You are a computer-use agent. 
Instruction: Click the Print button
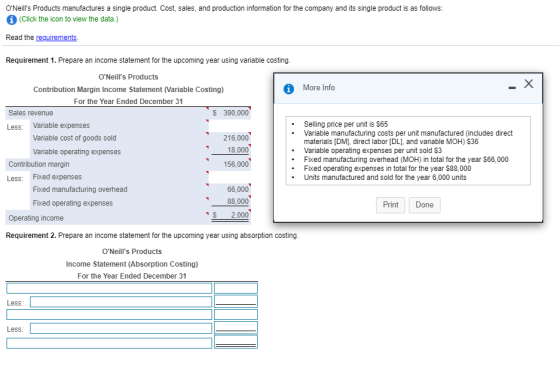tap(390, 205)
